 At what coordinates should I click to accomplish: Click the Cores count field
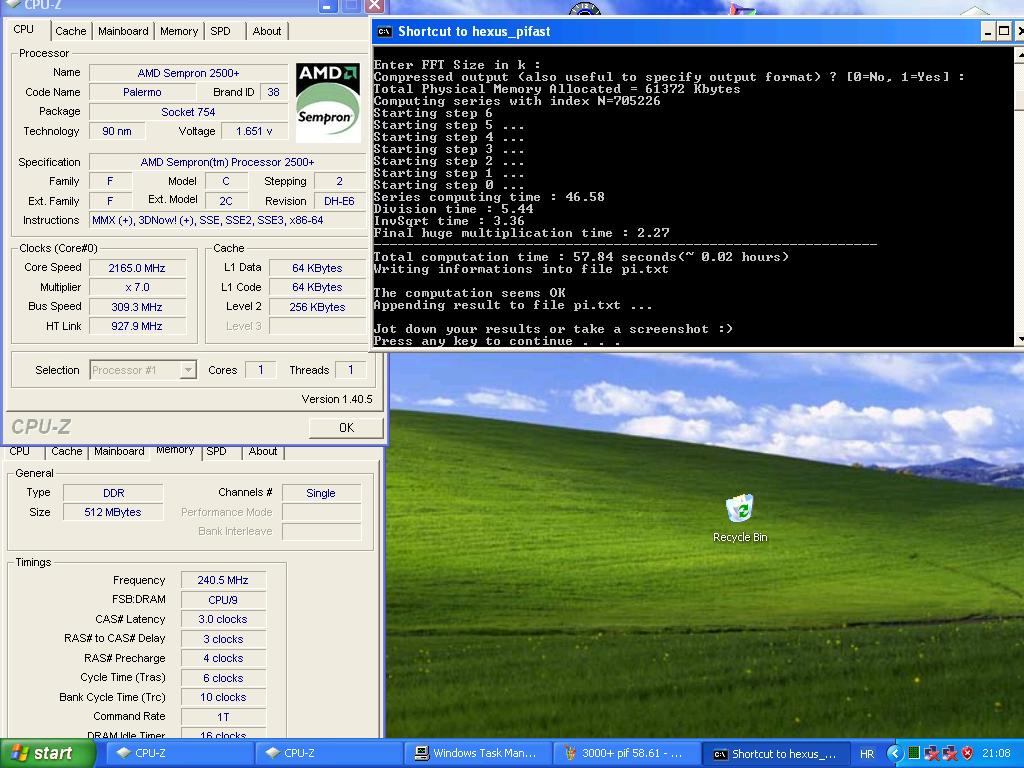click(261, 370)
